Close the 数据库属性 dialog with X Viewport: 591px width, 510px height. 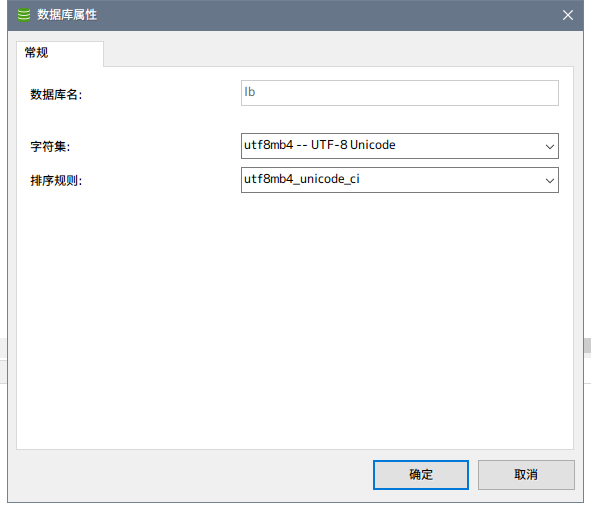568,15
